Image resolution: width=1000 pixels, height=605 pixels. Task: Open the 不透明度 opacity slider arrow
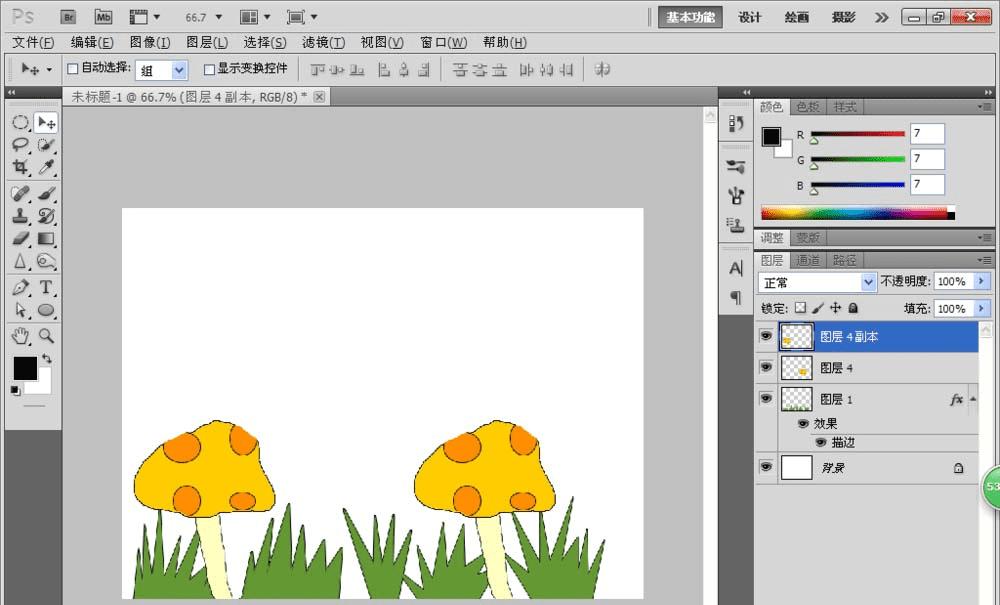coord(982,282)
